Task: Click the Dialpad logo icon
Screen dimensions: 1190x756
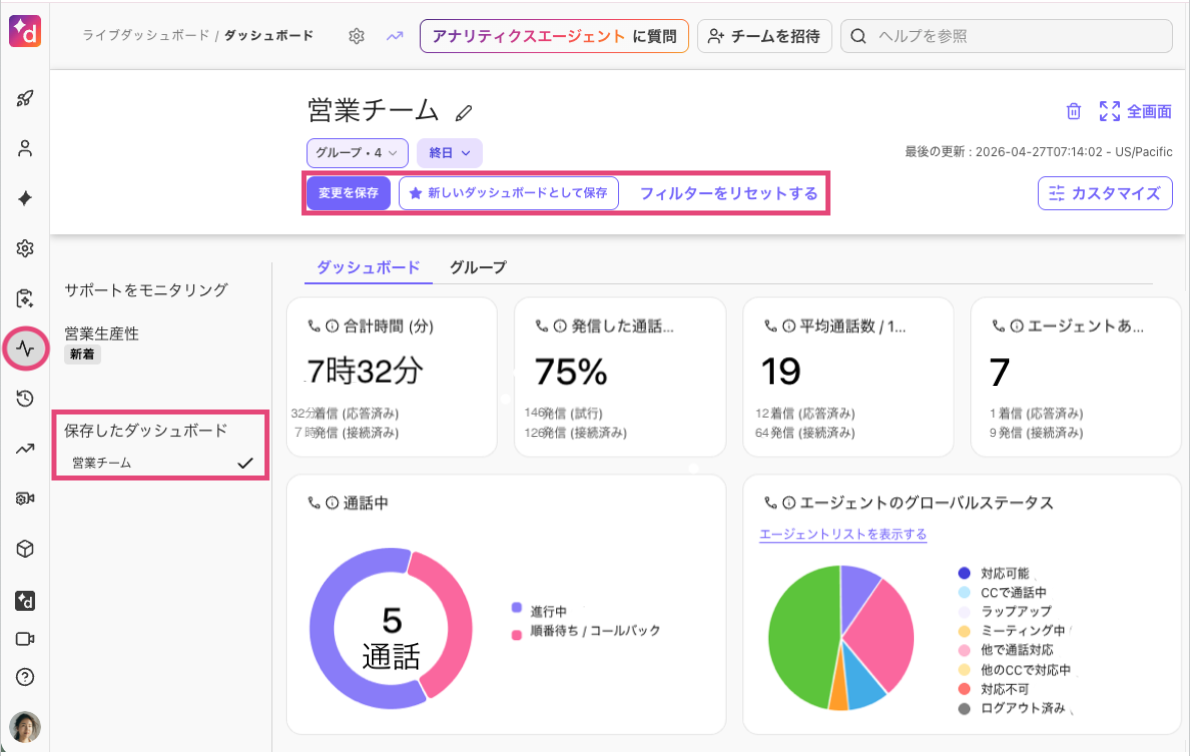Action: point(25,31)
